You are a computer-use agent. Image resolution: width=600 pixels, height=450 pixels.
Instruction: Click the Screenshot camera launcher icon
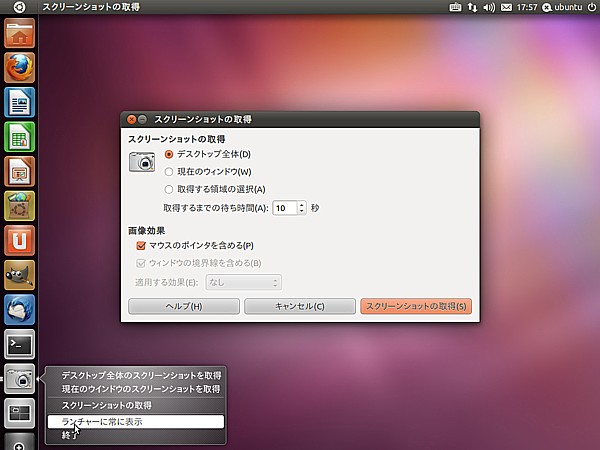coord(20,379)
